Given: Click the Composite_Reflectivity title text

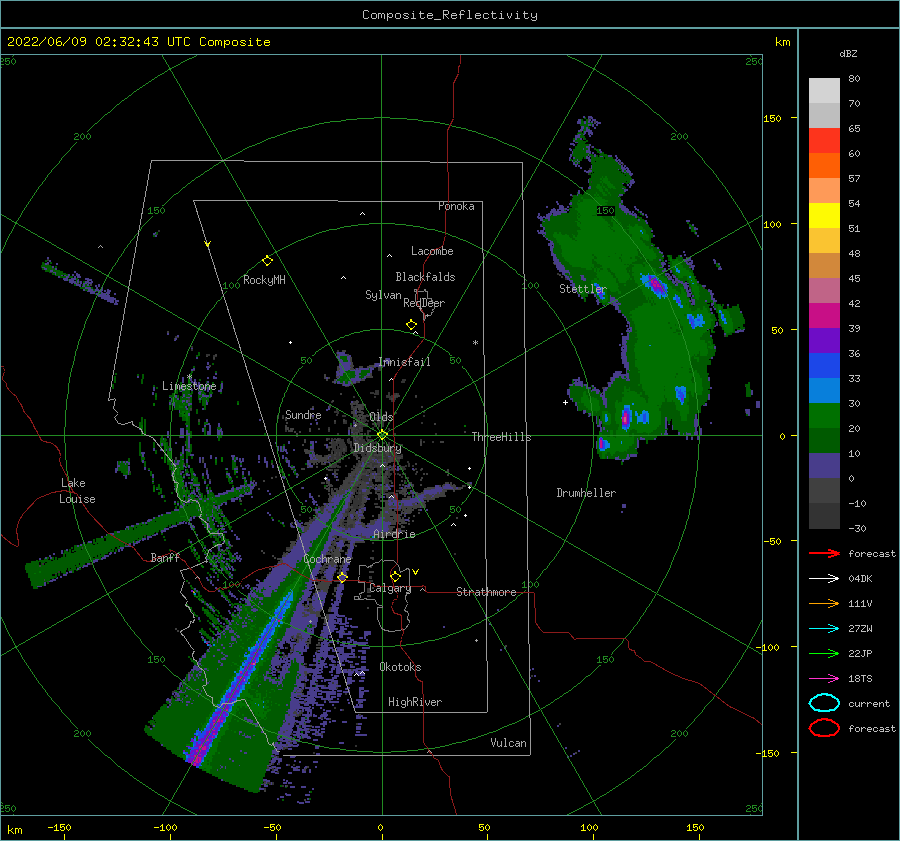Looking at the screenshot, I should tap(450, 15).
